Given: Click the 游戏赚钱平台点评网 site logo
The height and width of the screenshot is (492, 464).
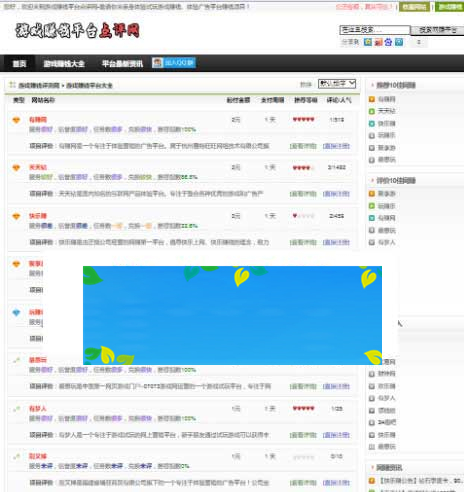Looking at the screenshot, I should 77,31.
